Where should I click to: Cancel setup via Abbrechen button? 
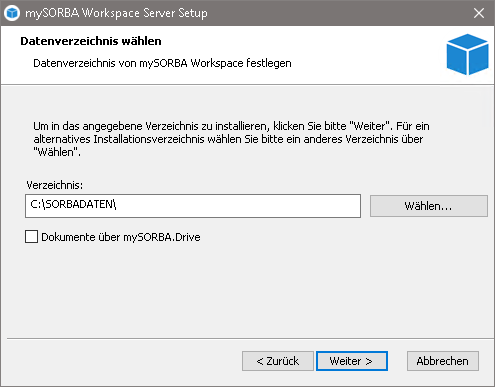tap(443, 361)
